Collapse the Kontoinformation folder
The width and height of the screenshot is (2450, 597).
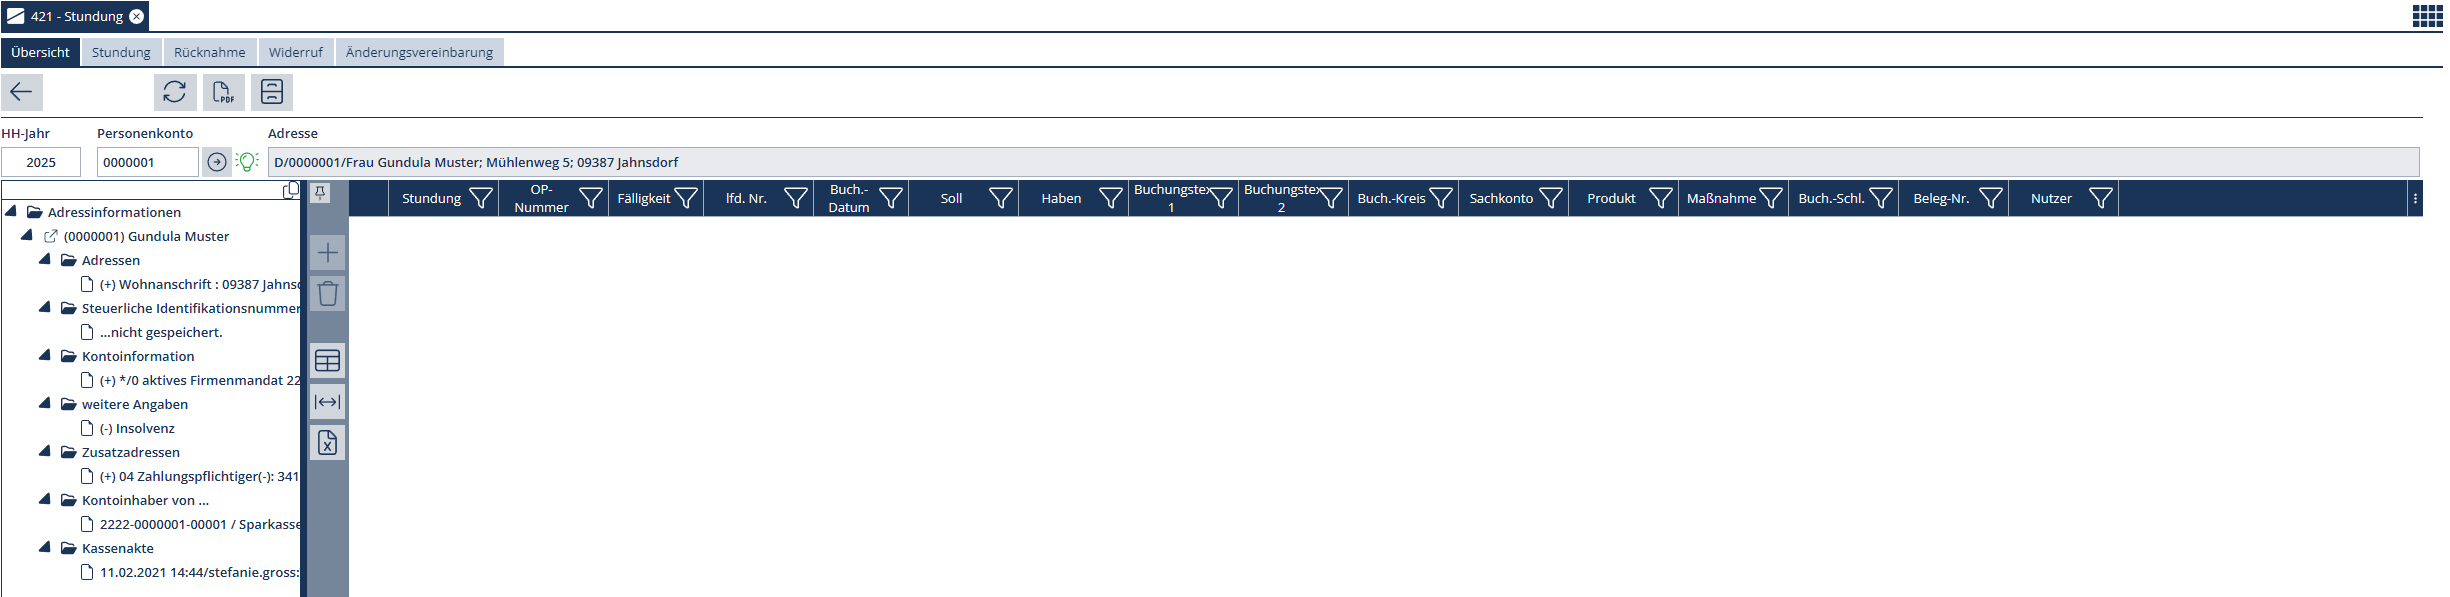pyautogui.click(x=45, y=356)
